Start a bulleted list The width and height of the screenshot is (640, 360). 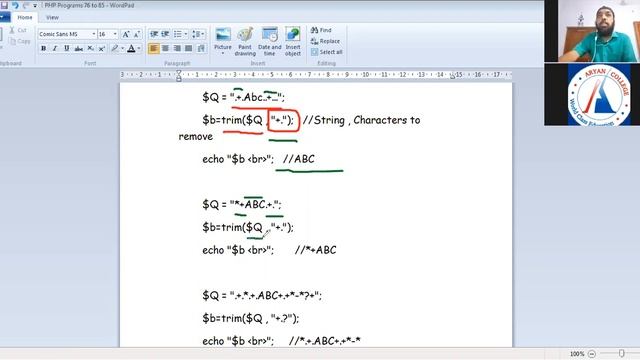(178, 34)
